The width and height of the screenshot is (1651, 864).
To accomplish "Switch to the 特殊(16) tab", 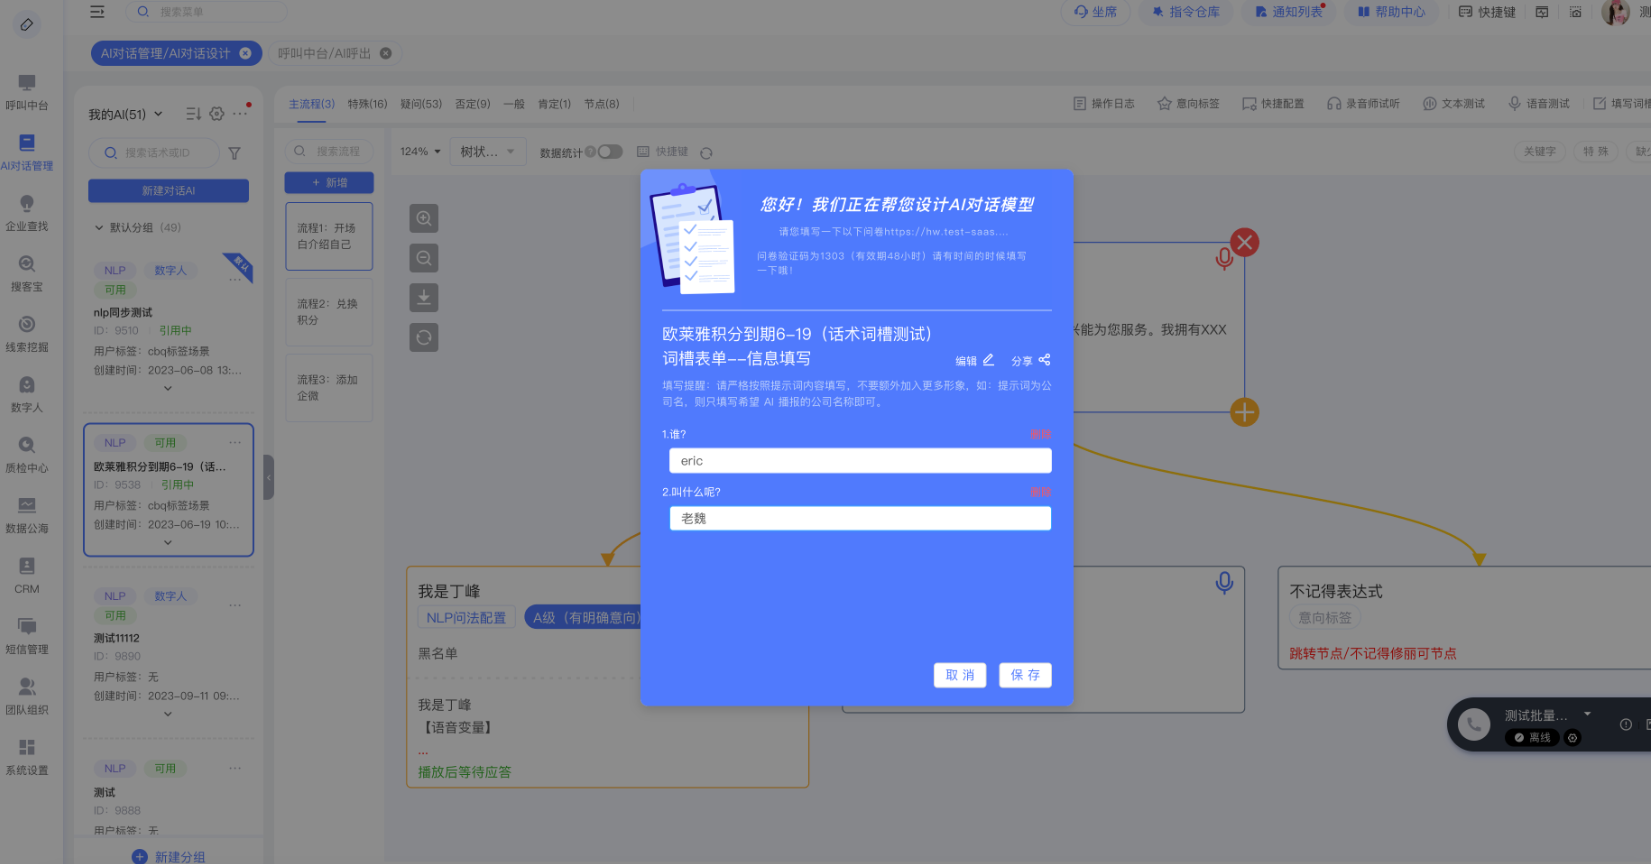I will click(367, 104).
